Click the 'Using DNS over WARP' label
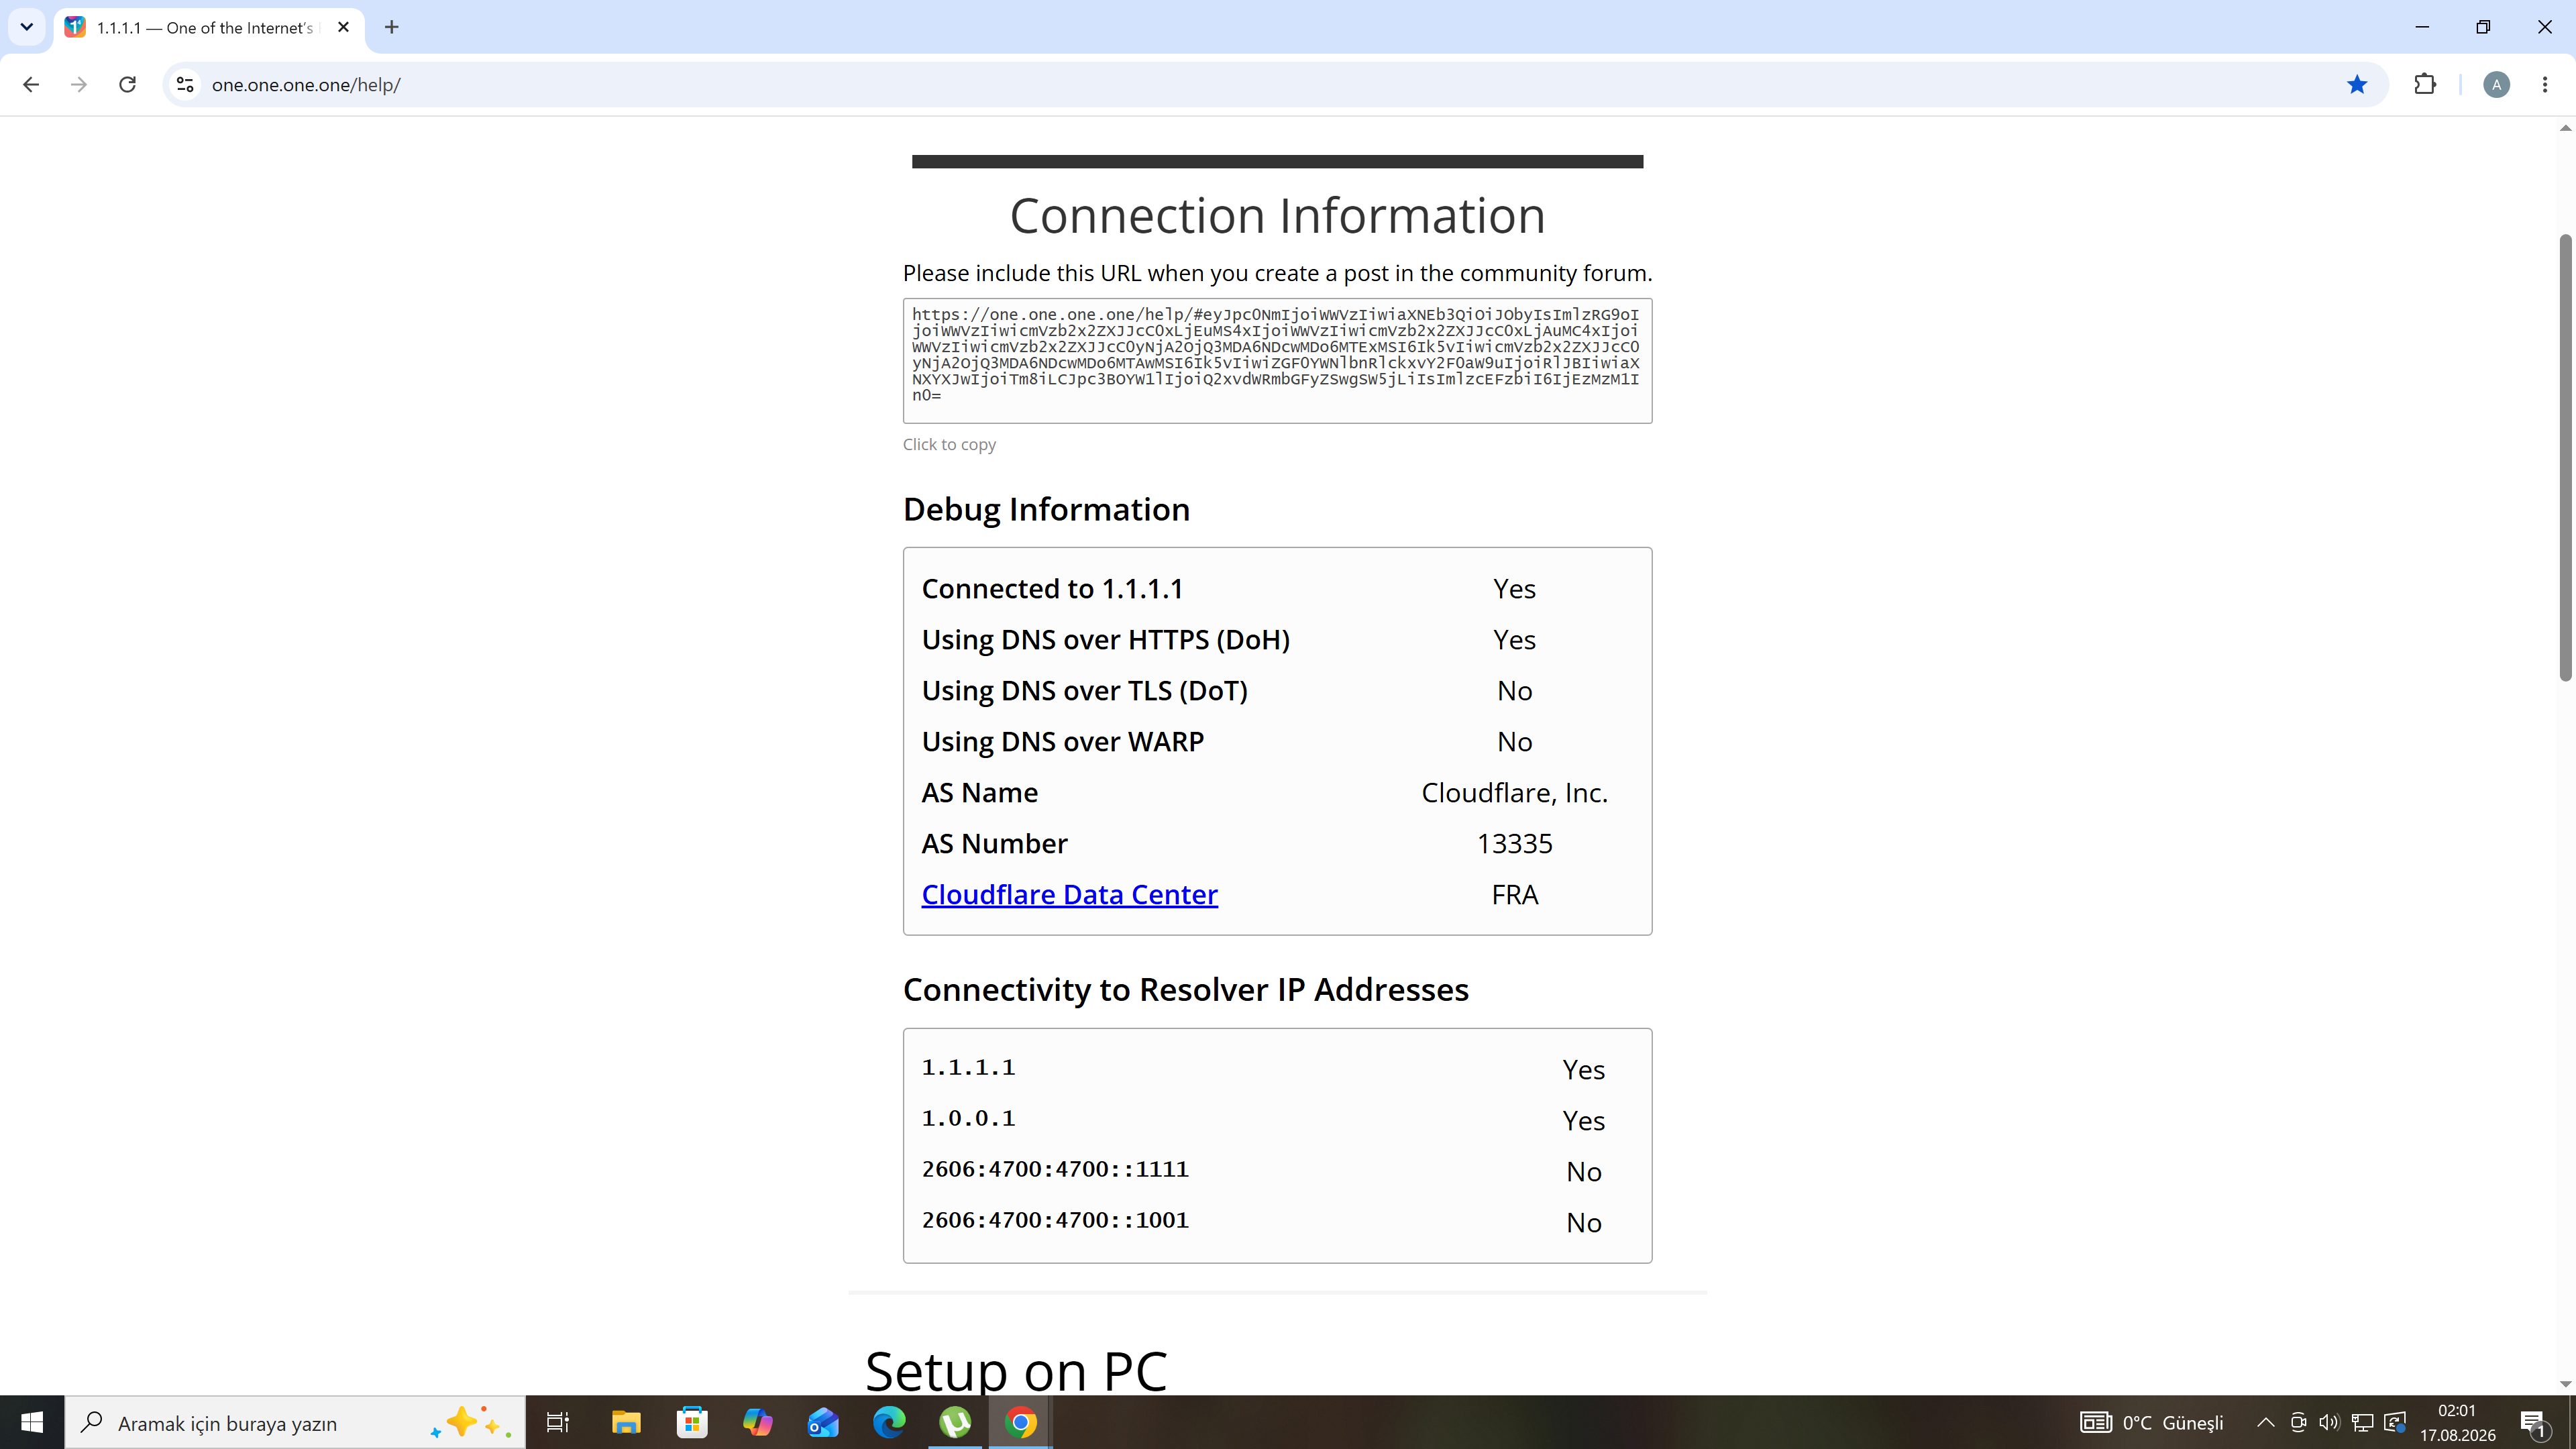 (x=1062, y=741)
